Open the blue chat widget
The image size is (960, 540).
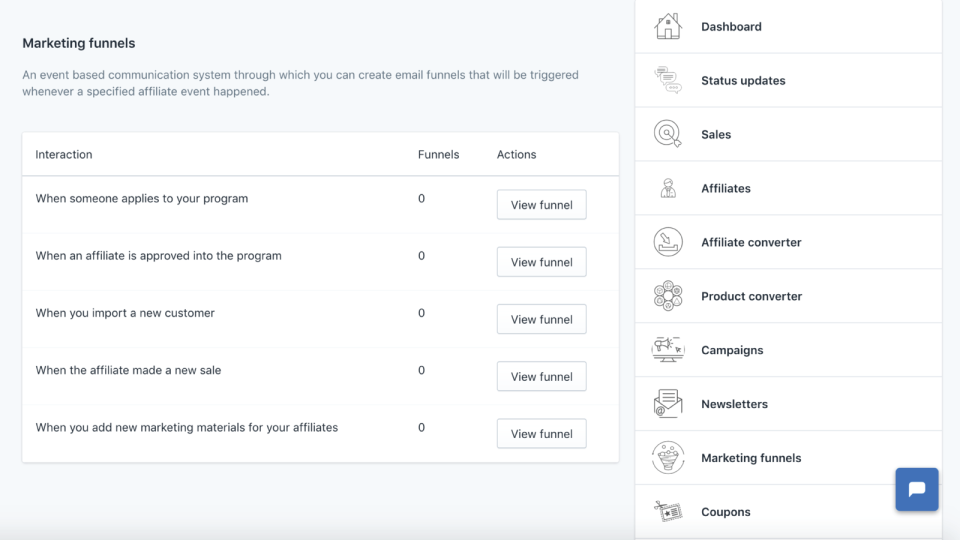coord(917,490)
